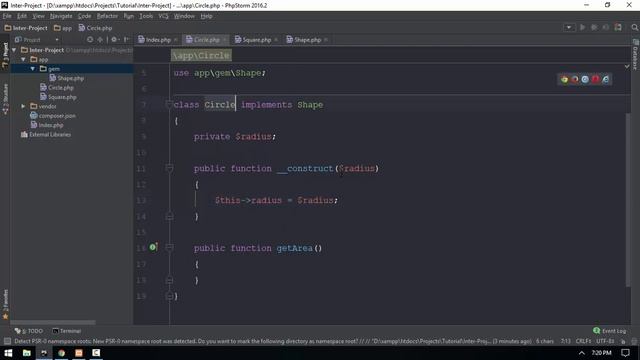Collapse the app folder

pos(23,59)
